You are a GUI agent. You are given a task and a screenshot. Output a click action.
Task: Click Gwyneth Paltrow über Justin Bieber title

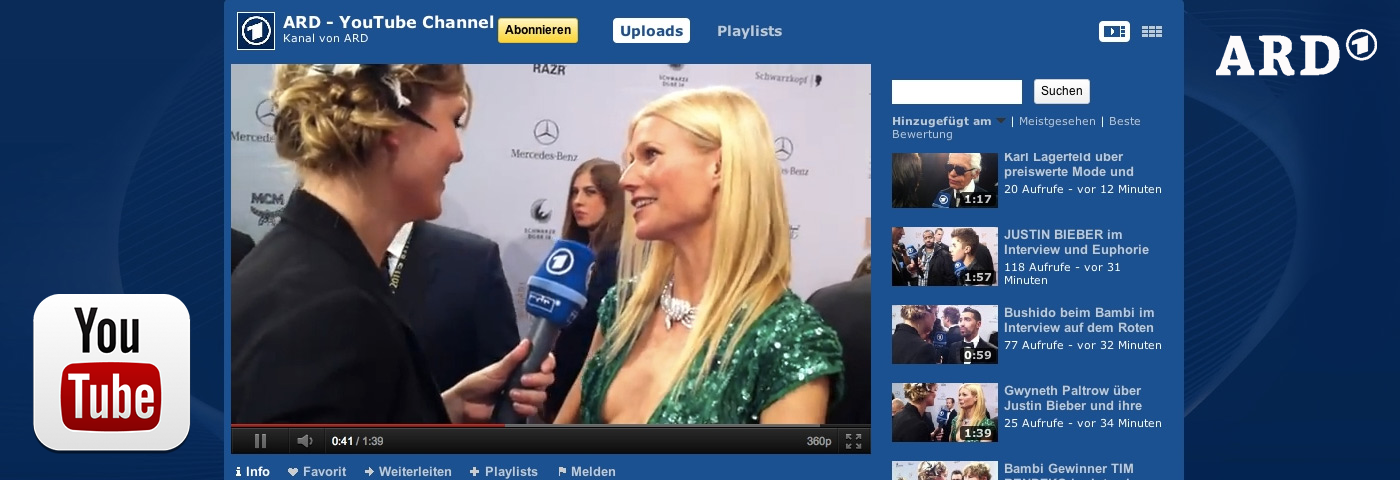click(x=1073, y=398)
